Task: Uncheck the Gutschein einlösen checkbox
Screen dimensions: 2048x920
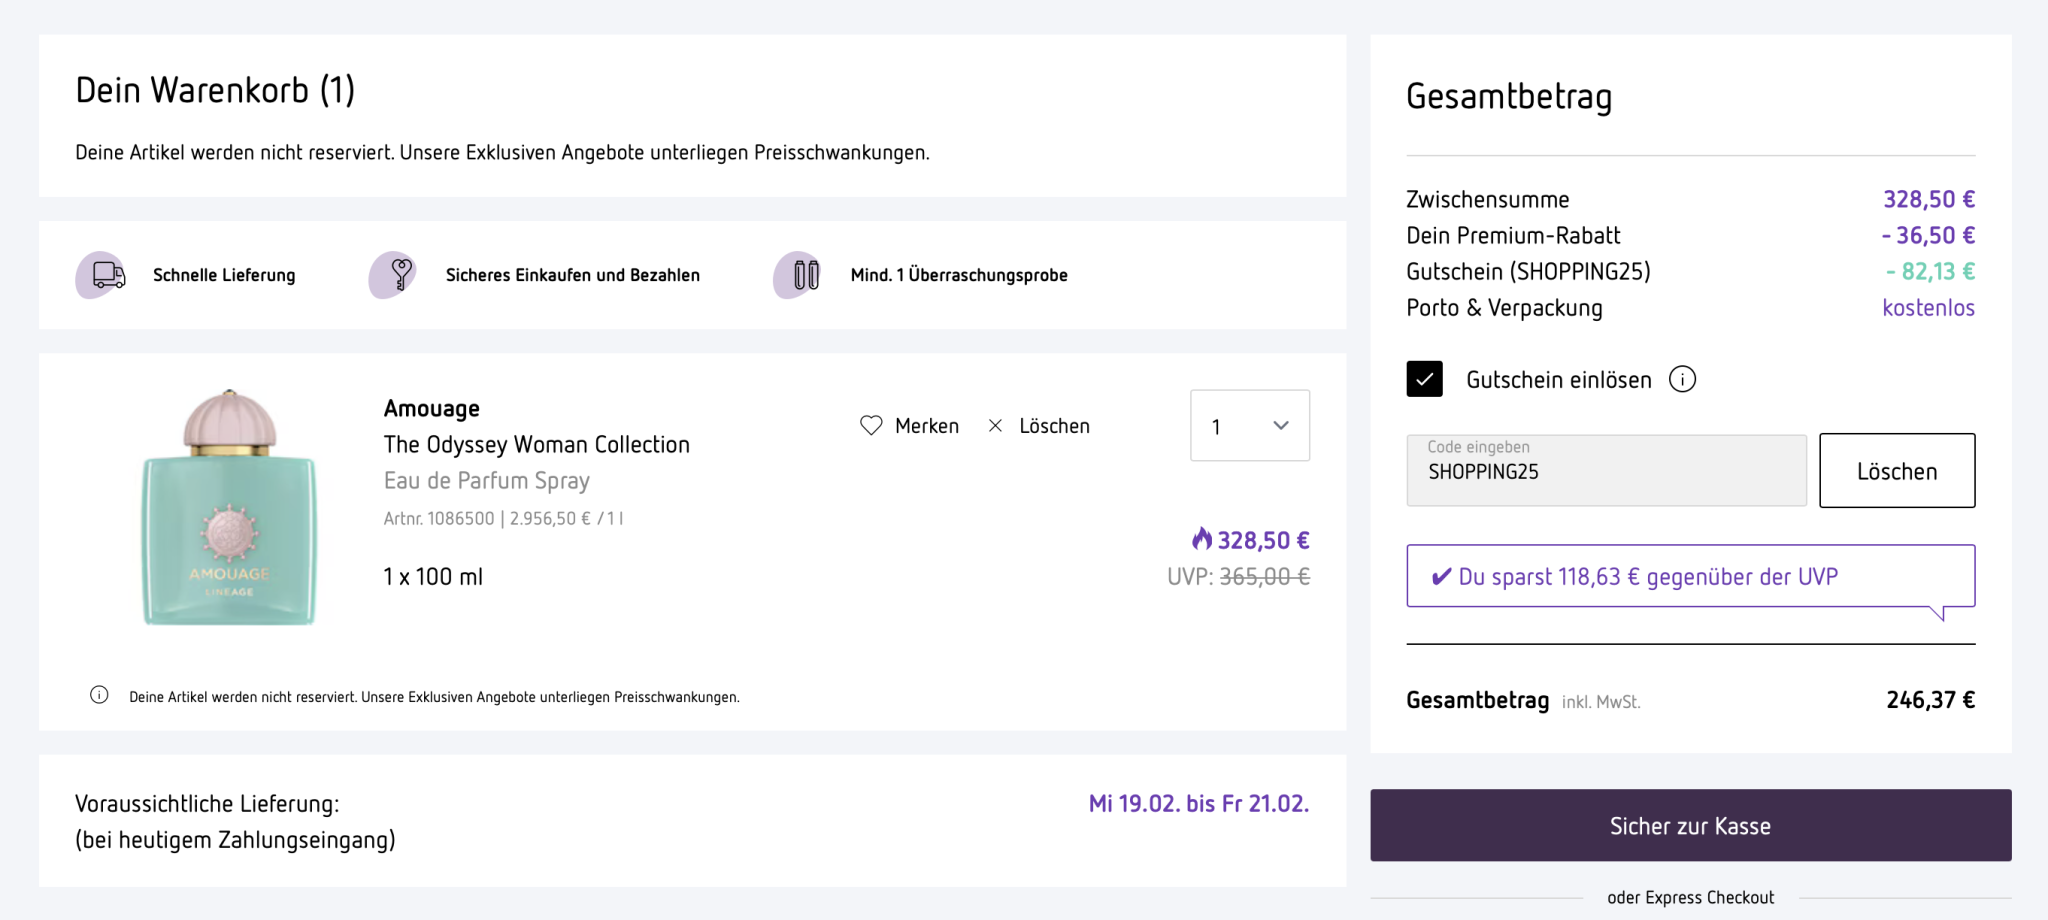Action: pyautogui.click(x=1424, y=379)
